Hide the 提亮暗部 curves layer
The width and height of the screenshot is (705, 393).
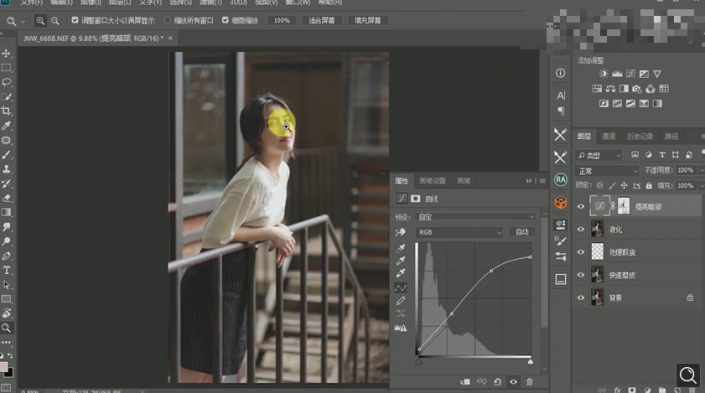click(x=581, y=207)
